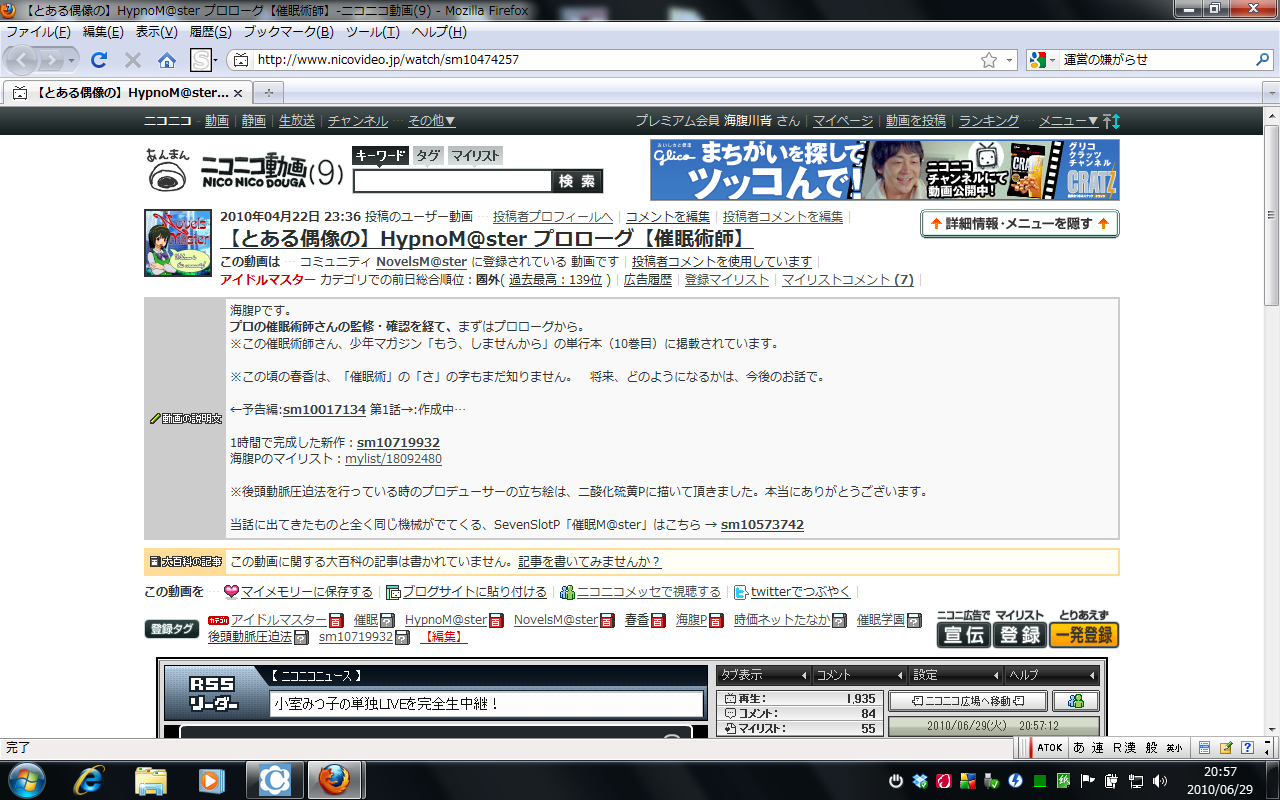Open the メニュー dropdown in top bar
The height and width of the screenshot is (800, 1280).
(1068, 121)
